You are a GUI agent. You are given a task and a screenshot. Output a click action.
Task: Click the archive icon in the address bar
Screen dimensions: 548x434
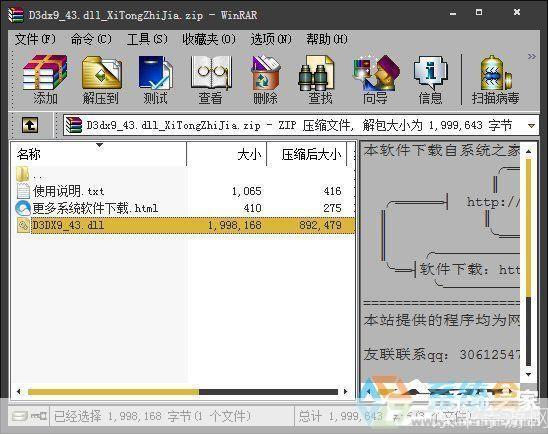pyautogui.click(x=73, y=125)
